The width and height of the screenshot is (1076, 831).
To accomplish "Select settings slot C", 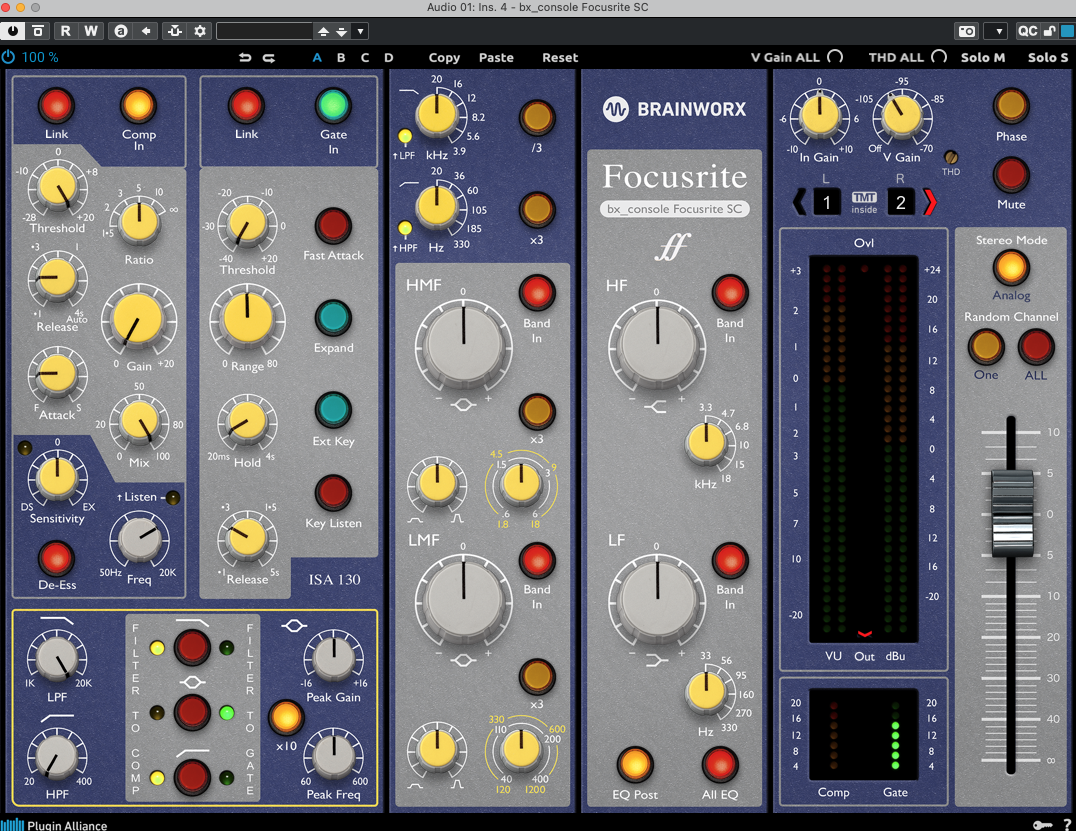I will [x=365, y=58].
